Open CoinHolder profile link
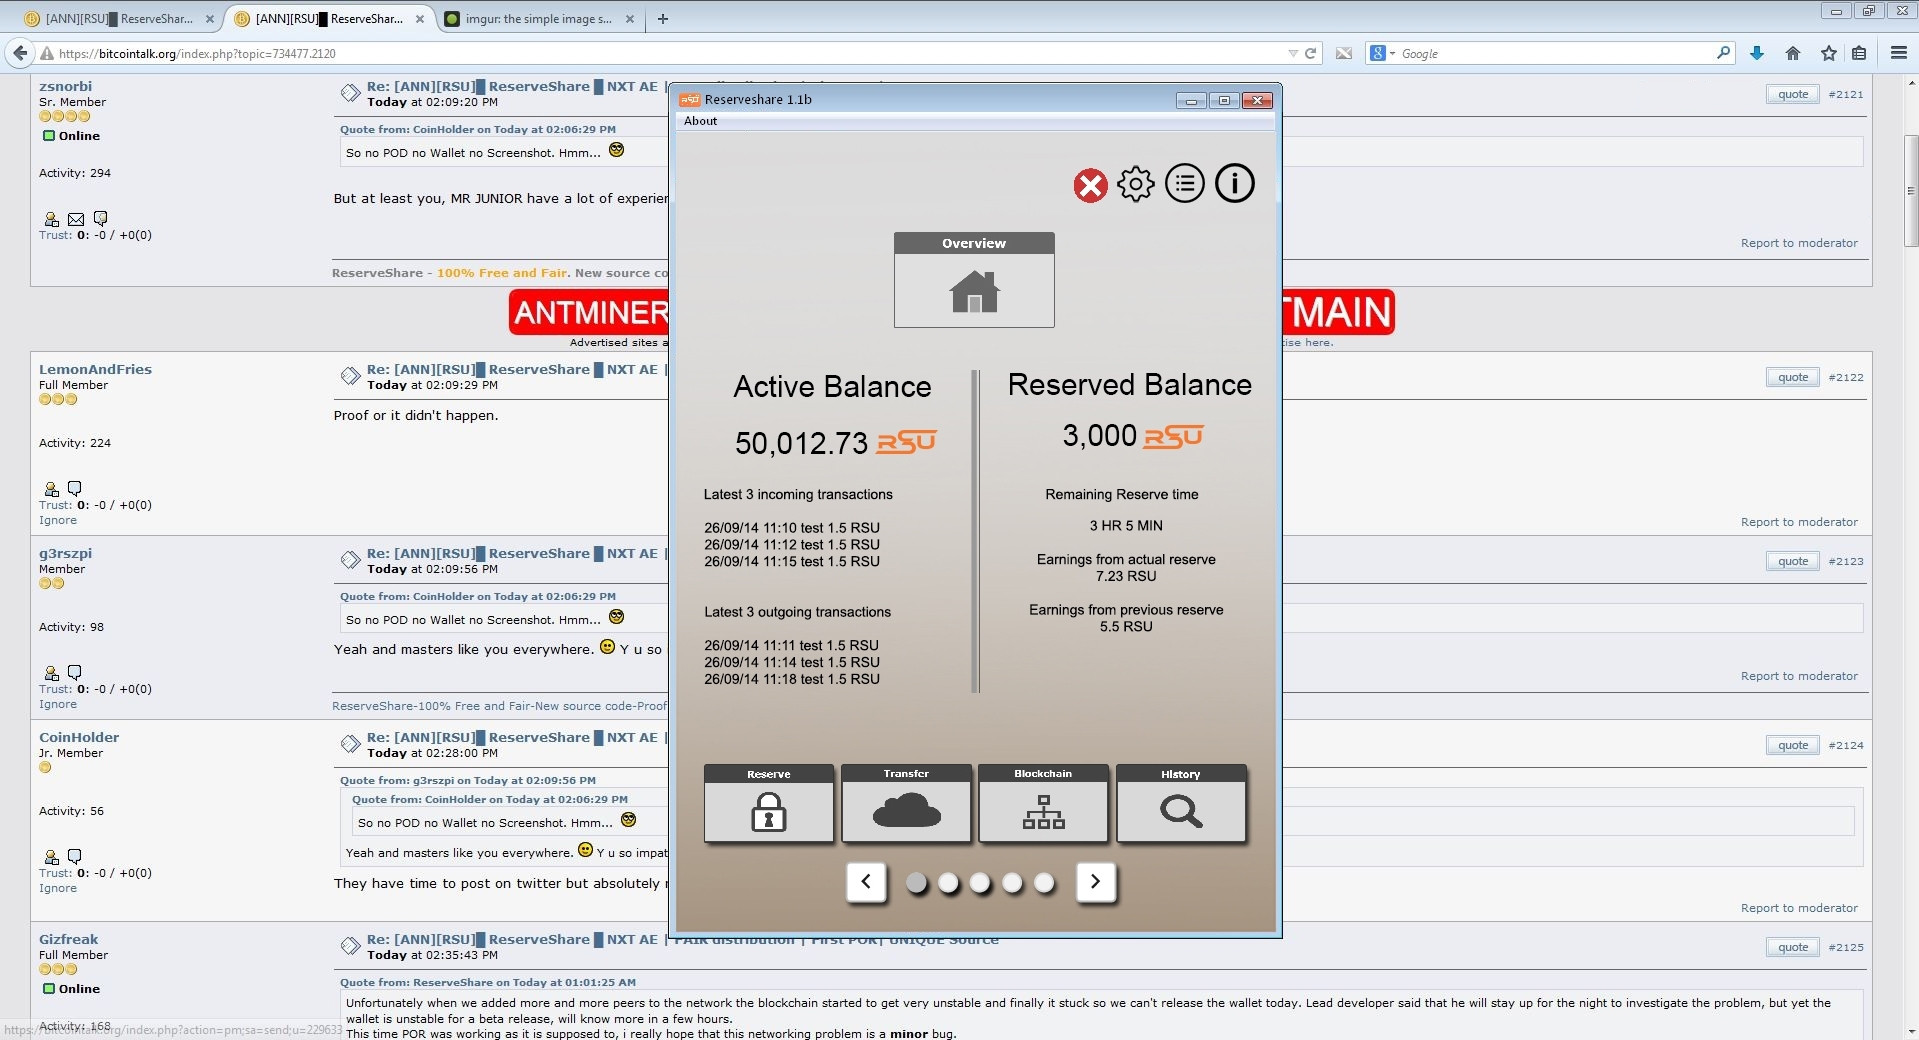 [x=79, y=737]
